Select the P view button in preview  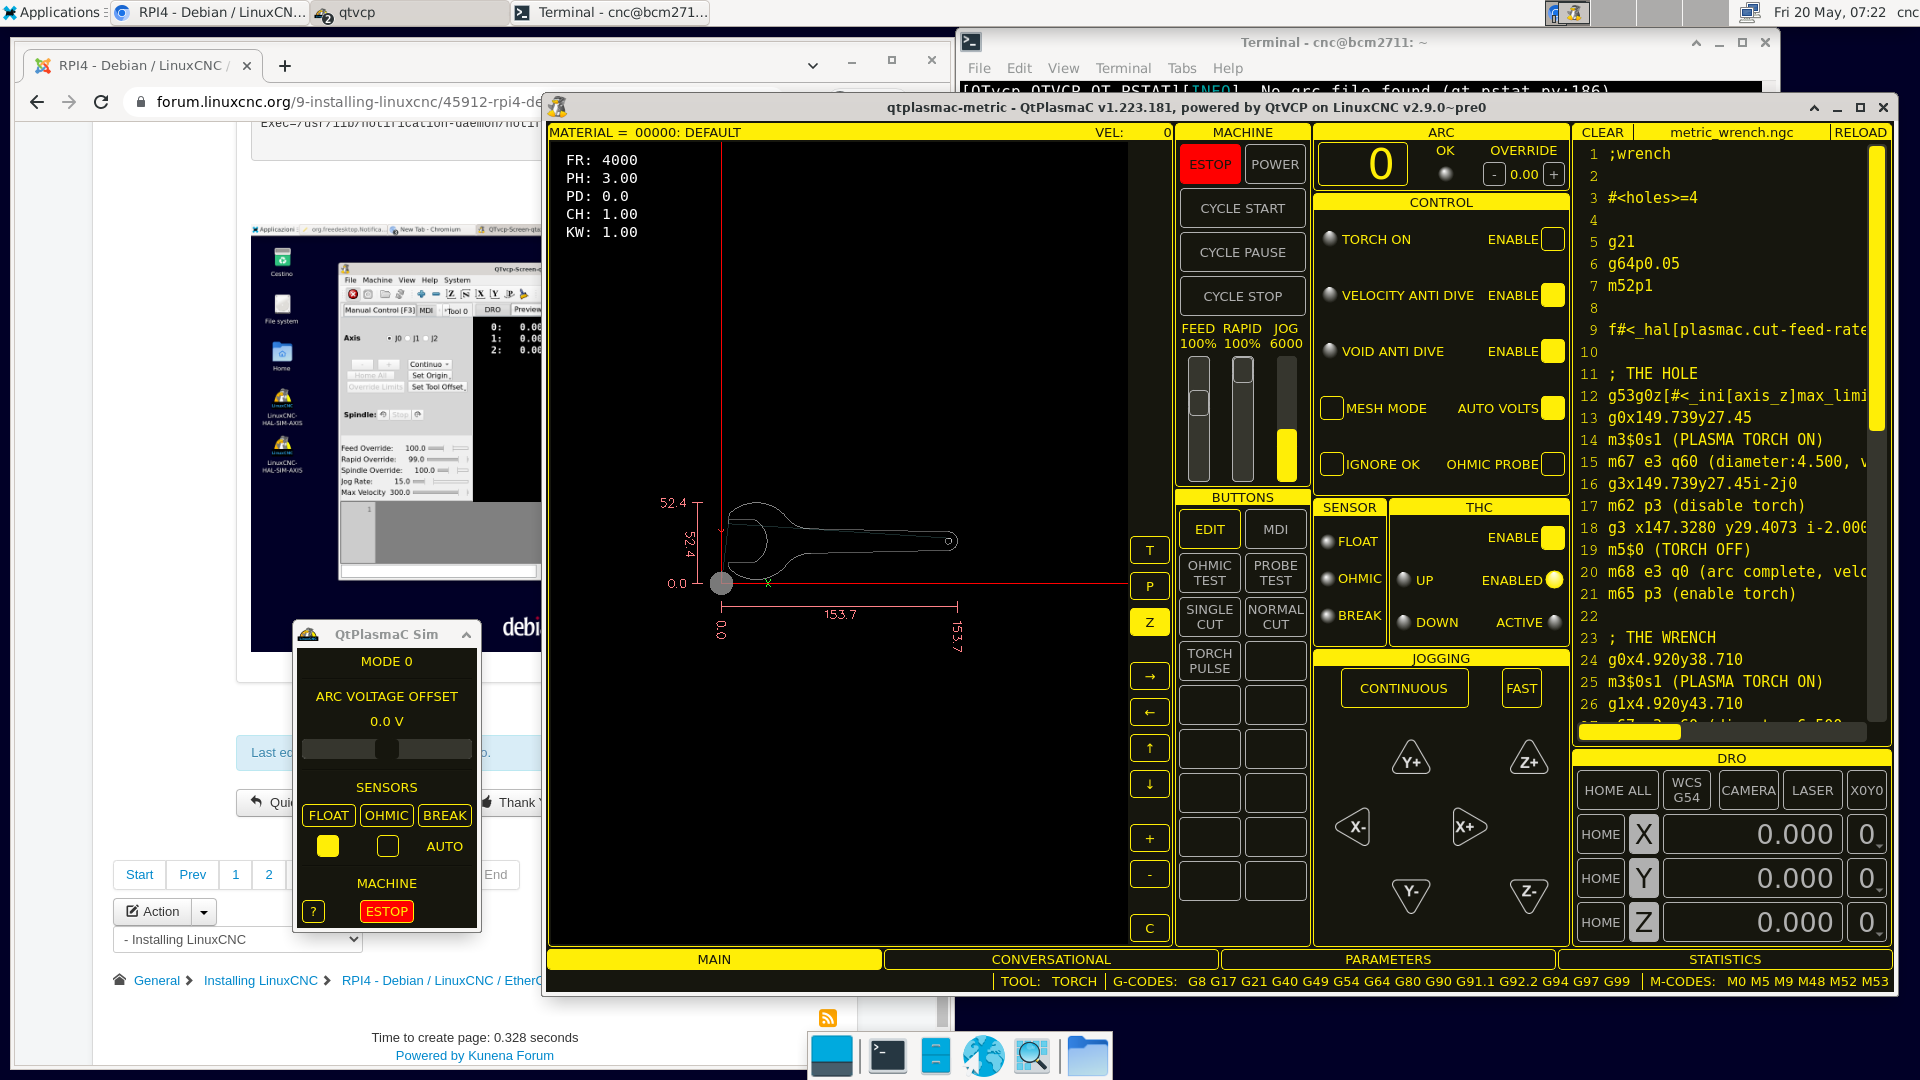pyautogui.click(x=1150, y=586)
